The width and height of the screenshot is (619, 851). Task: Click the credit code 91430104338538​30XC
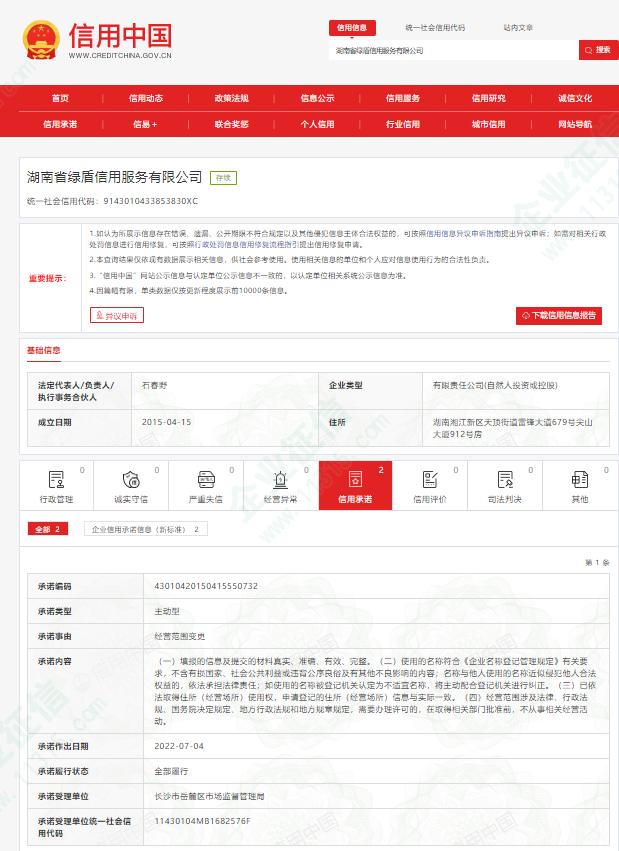(x=150, y=201)
